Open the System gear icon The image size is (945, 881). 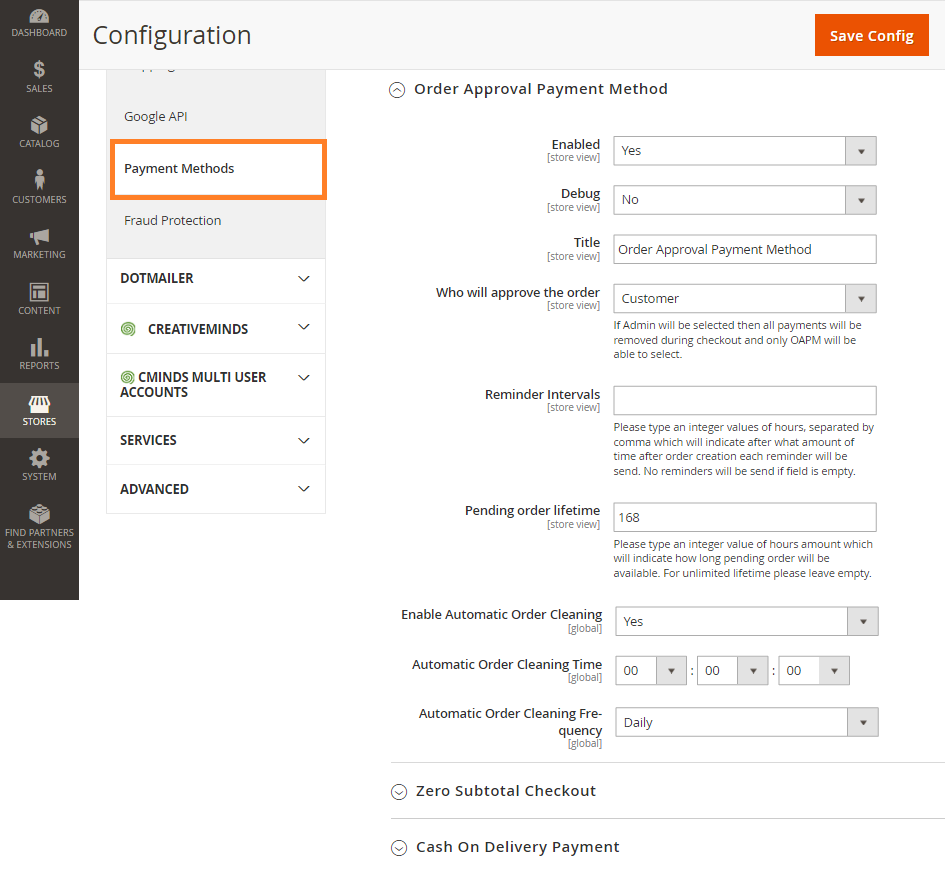coord(39,458)
